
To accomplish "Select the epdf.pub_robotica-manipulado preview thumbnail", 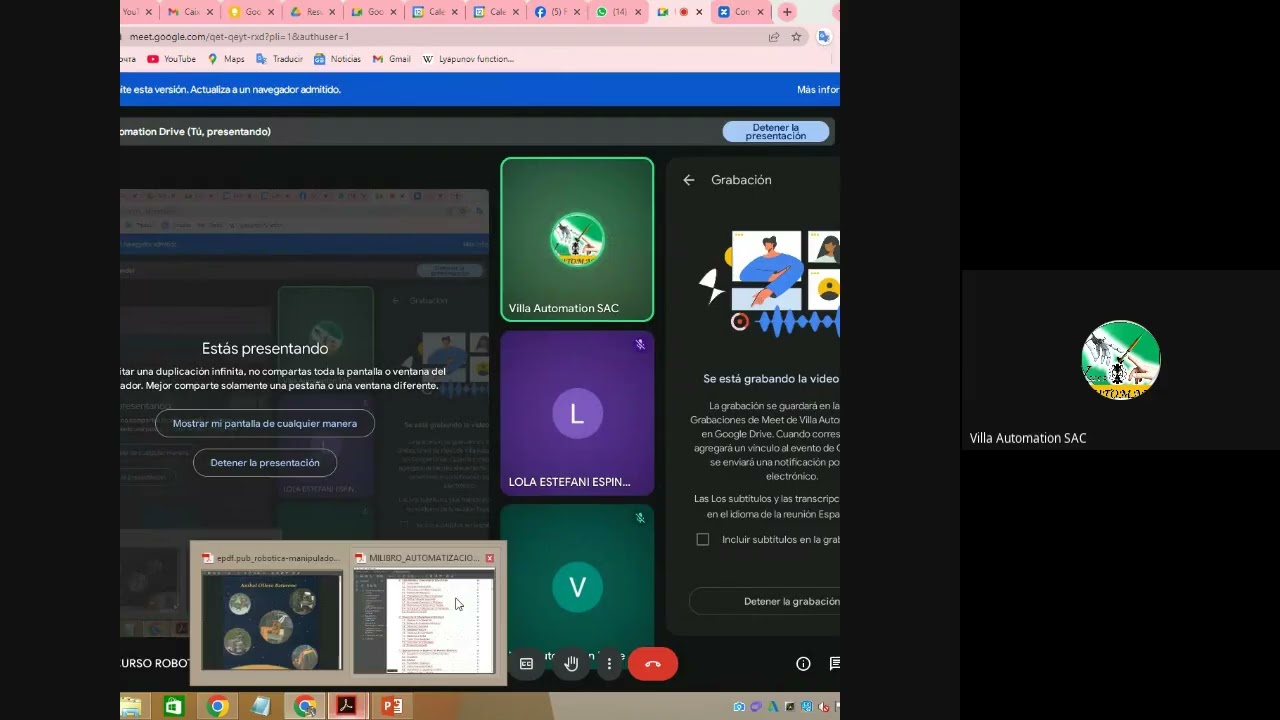I will 271,612.
